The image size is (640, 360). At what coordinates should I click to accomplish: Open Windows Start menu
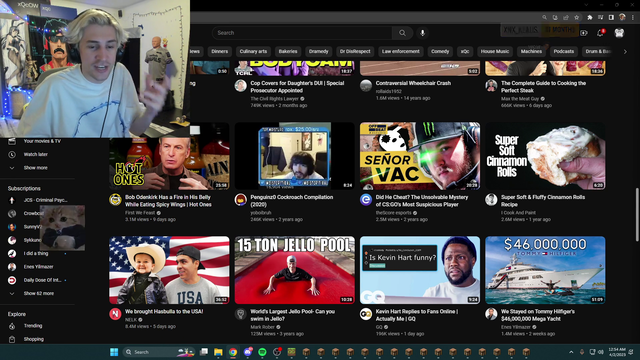[x=114, y=352]
